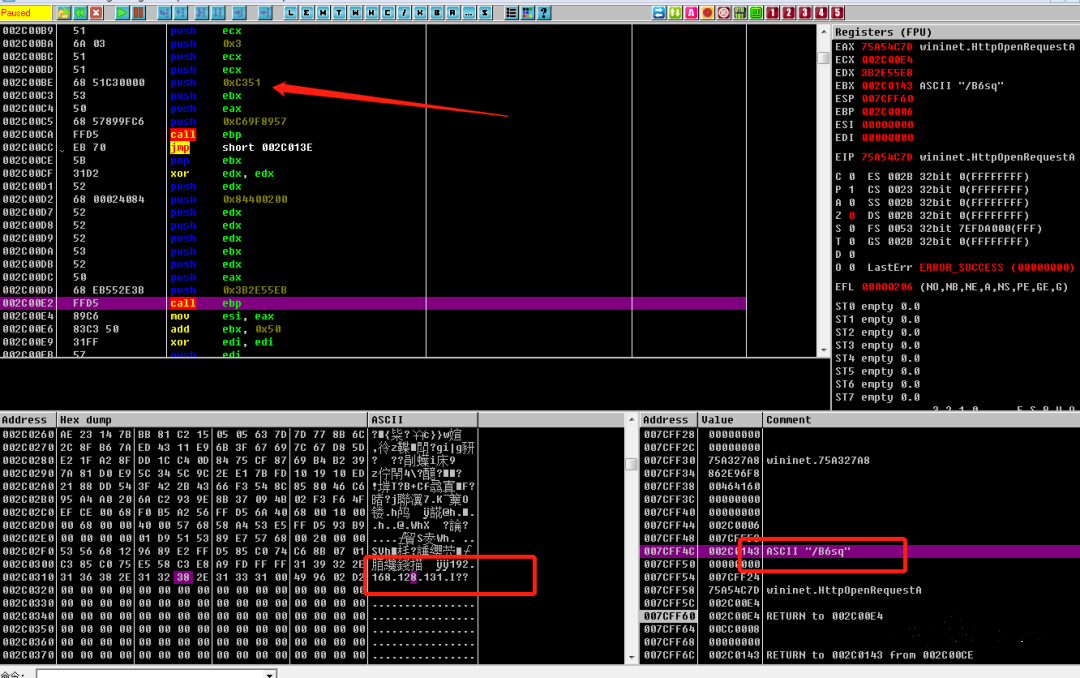Click the red number 3 toolbar button
Viewport: 1080px width, 678px height.
[x=804, y=13]
